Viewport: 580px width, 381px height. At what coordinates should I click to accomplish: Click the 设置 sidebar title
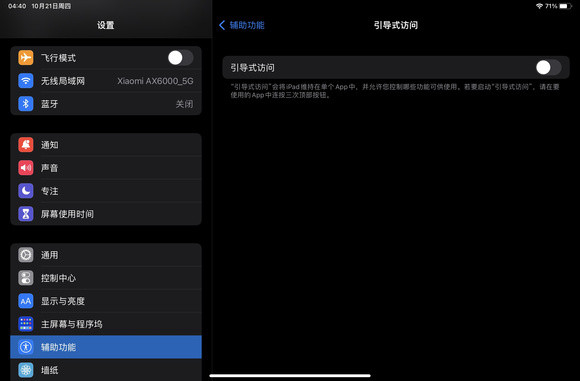tap(106, 25)
